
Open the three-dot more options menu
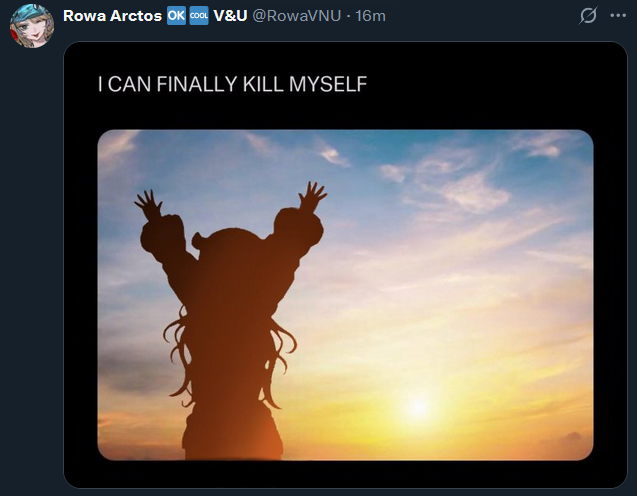pyautogui.click(x=618, y=16)
